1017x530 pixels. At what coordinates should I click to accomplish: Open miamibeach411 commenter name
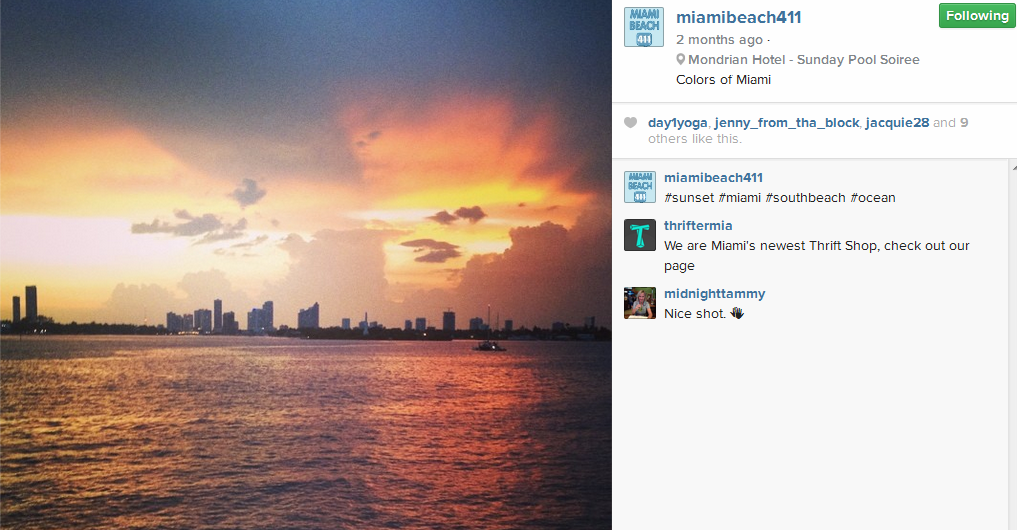[713, 178]
